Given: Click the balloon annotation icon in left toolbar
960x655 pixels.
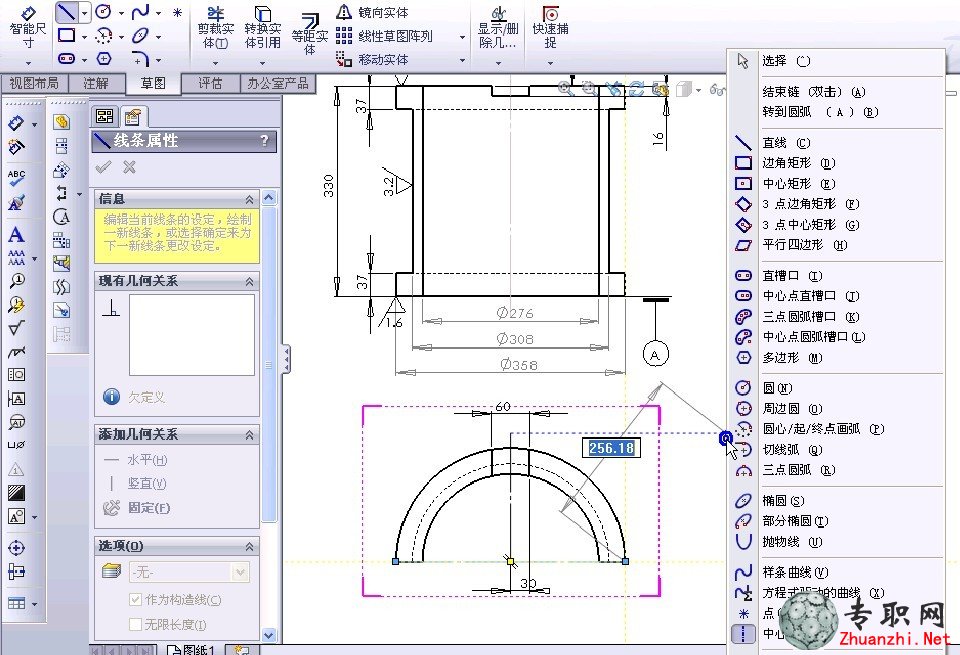Looking at the screenshot, I should [17, 280].
